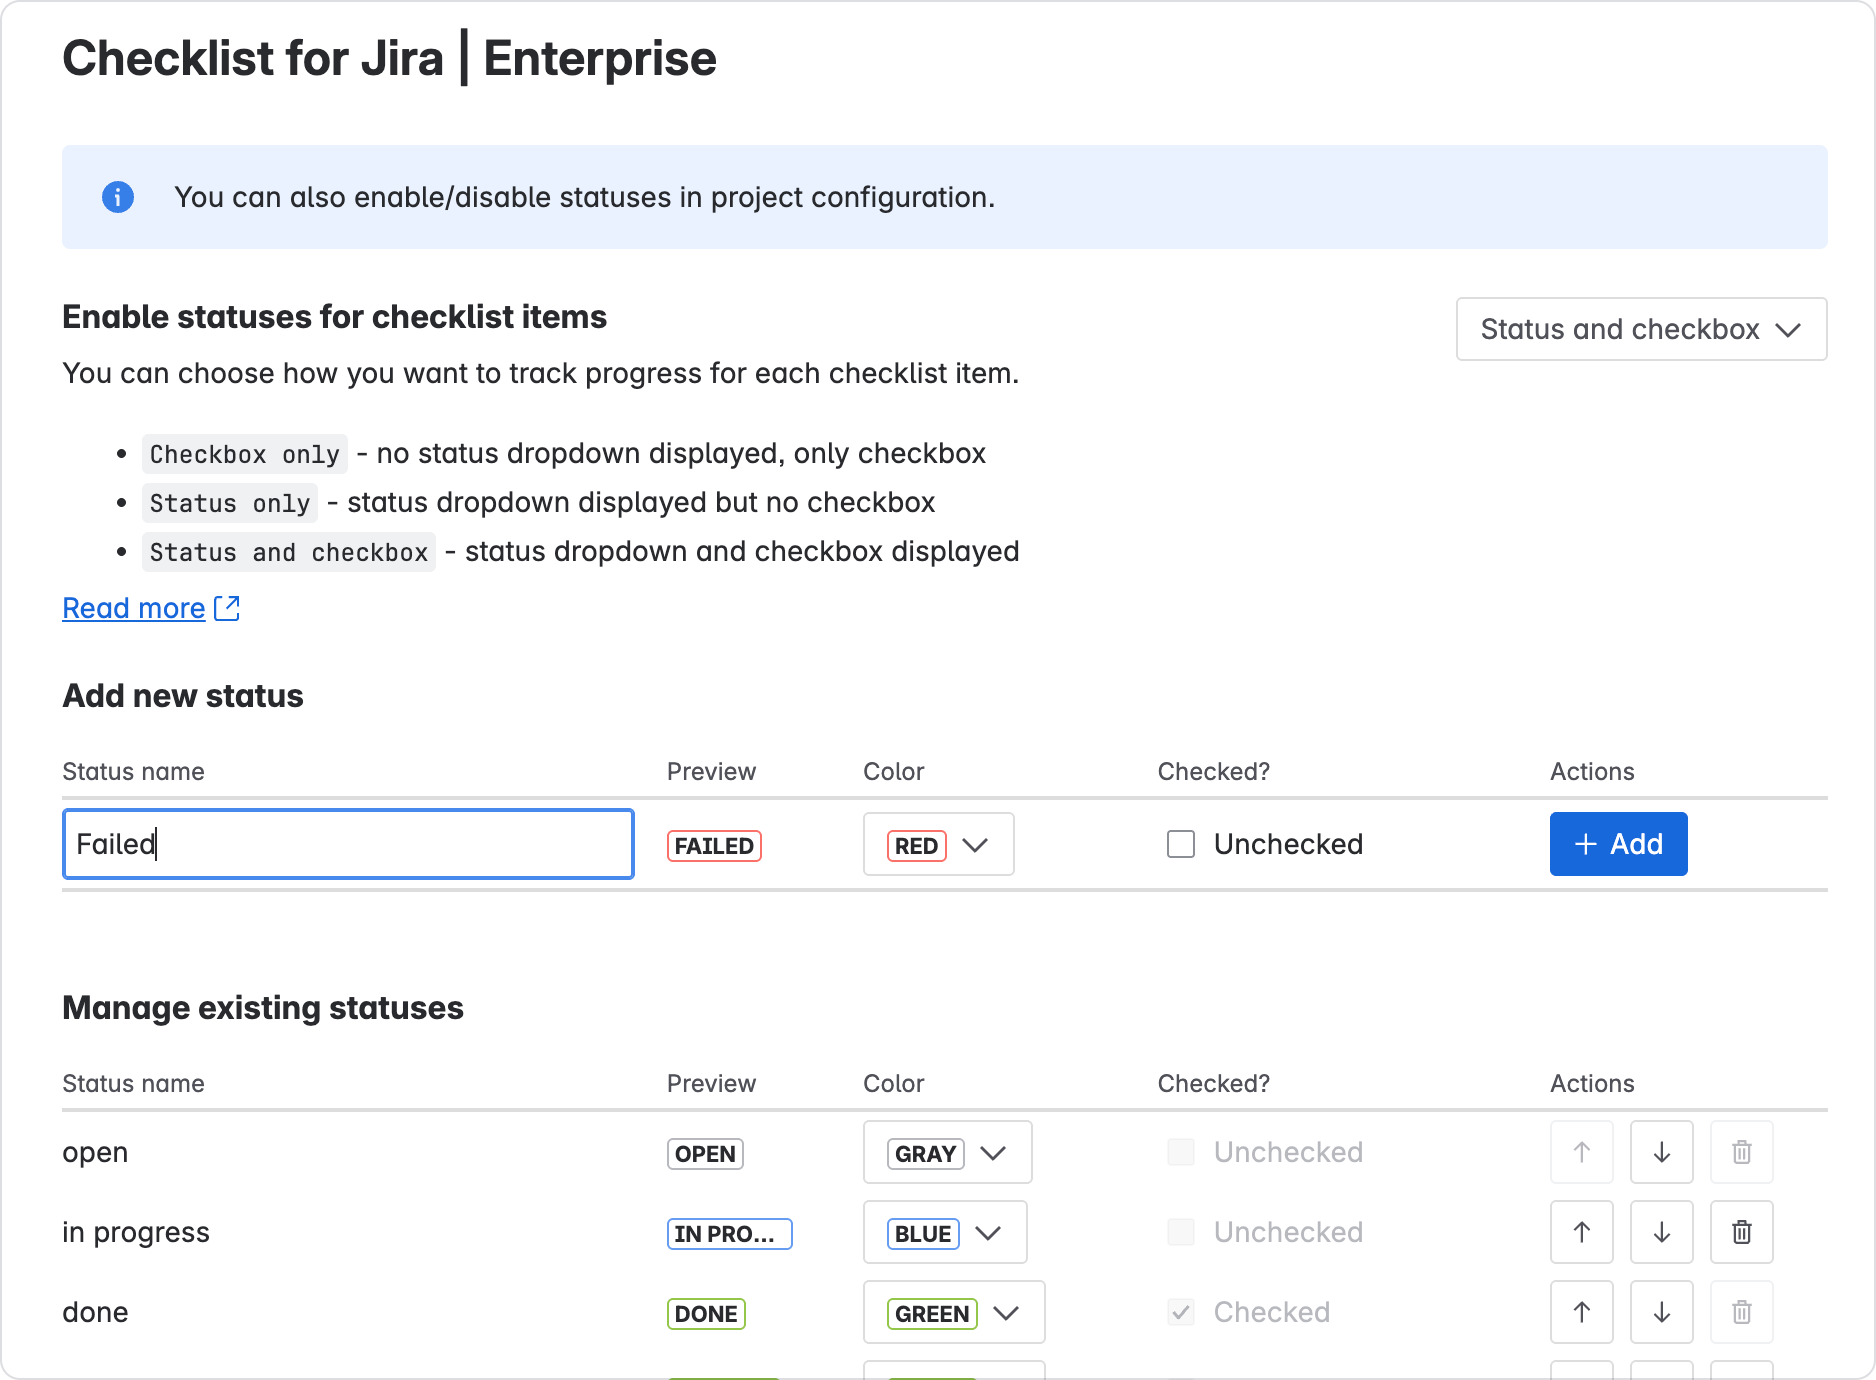Delete the in progress status
This screenshot has height=1380, width=1876.
[x=1742, y=1232]
